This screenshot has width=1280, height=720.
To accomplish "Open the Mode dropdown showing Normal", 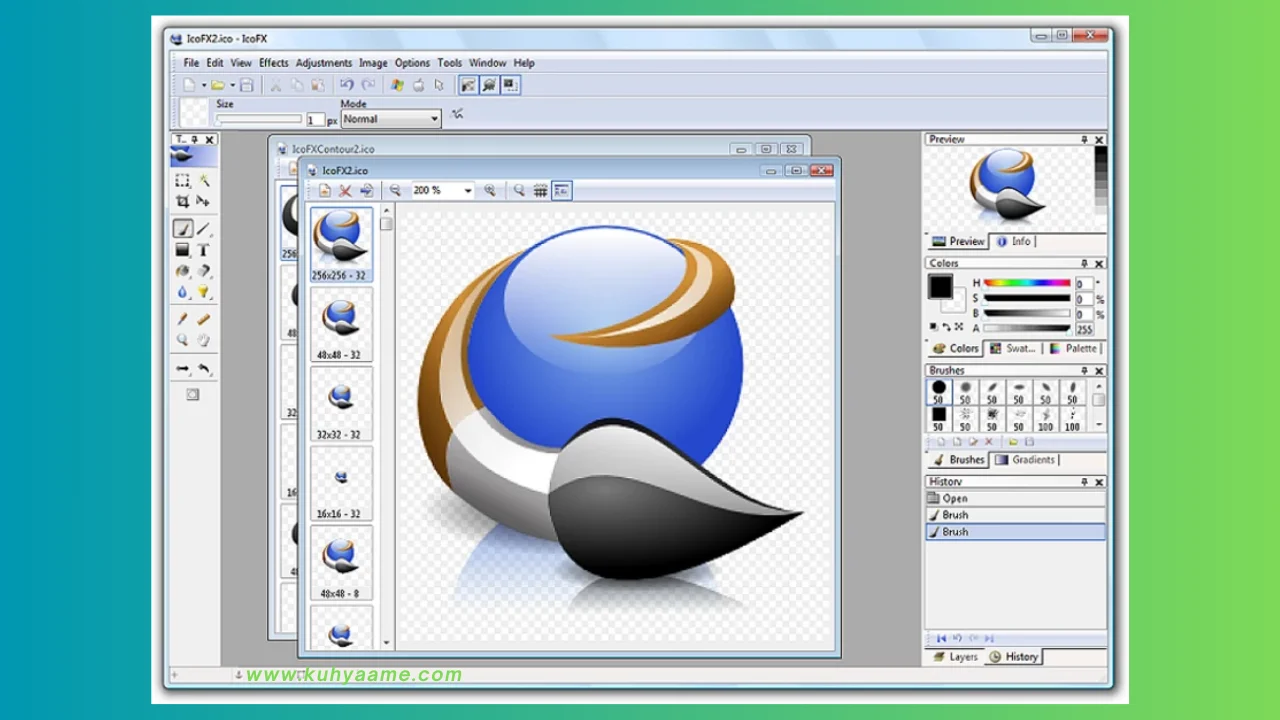I will click(x=390, y=118).
